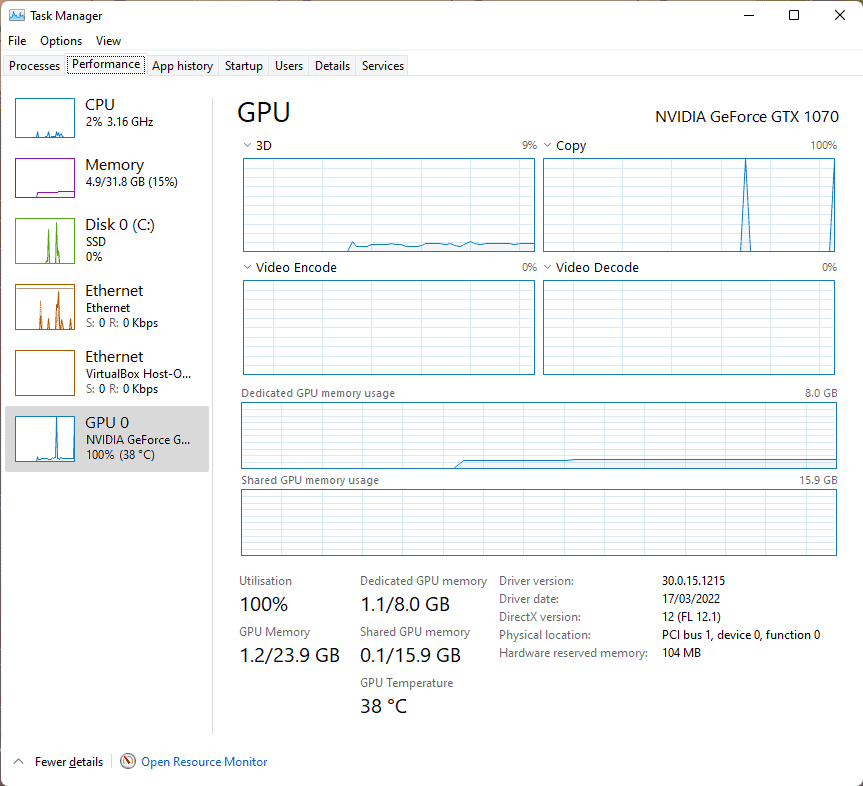Minimize the Task Manager window
The height and width of the screenshot is (786, 863).
[x=749, y=15]
